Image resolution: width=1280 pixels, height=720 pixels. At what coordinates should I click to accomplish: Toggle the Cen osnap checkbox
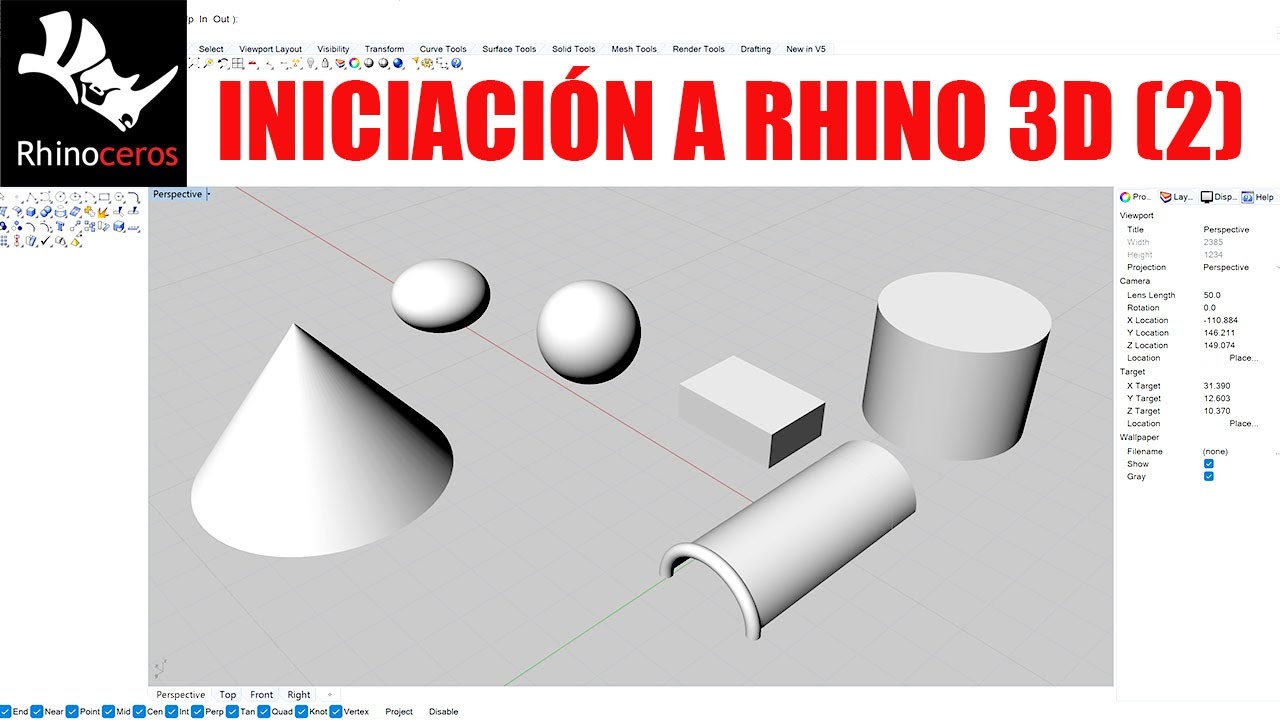(x=139, y=712)
